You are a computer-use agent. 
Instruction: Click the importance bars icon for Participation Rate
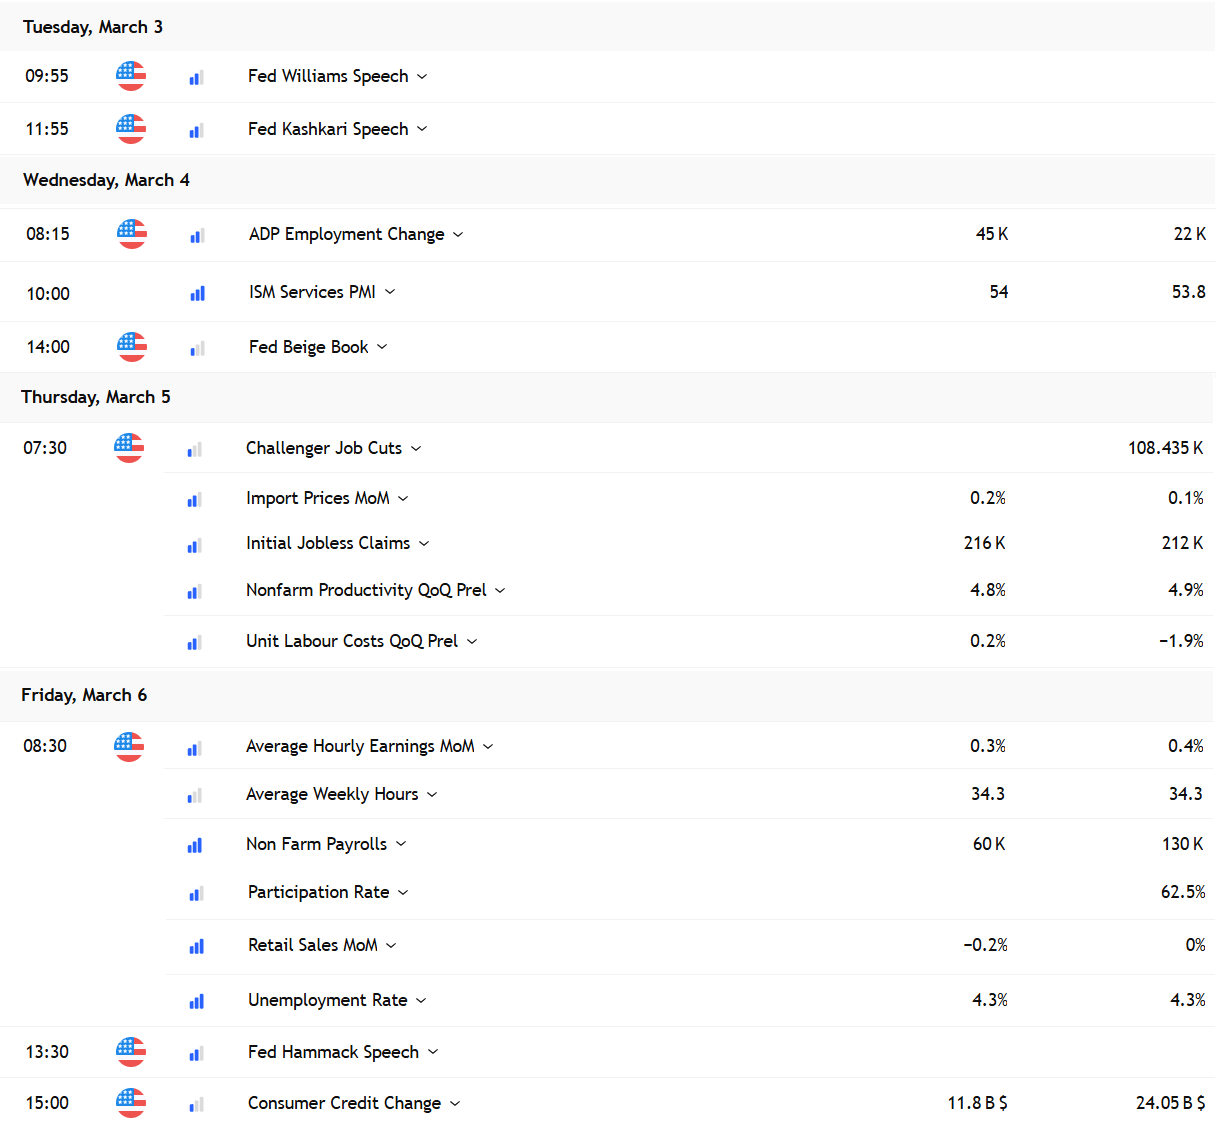pyautogui.click(x=196, y=893)
